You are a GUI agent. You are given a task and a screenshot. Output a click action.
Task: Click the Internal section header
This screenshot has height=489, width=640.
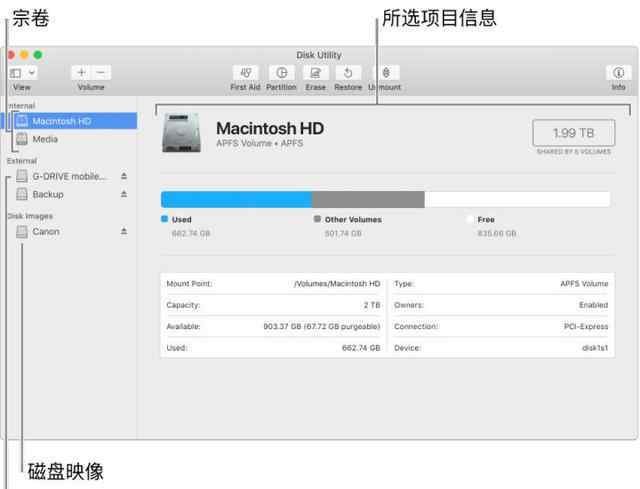22,106
